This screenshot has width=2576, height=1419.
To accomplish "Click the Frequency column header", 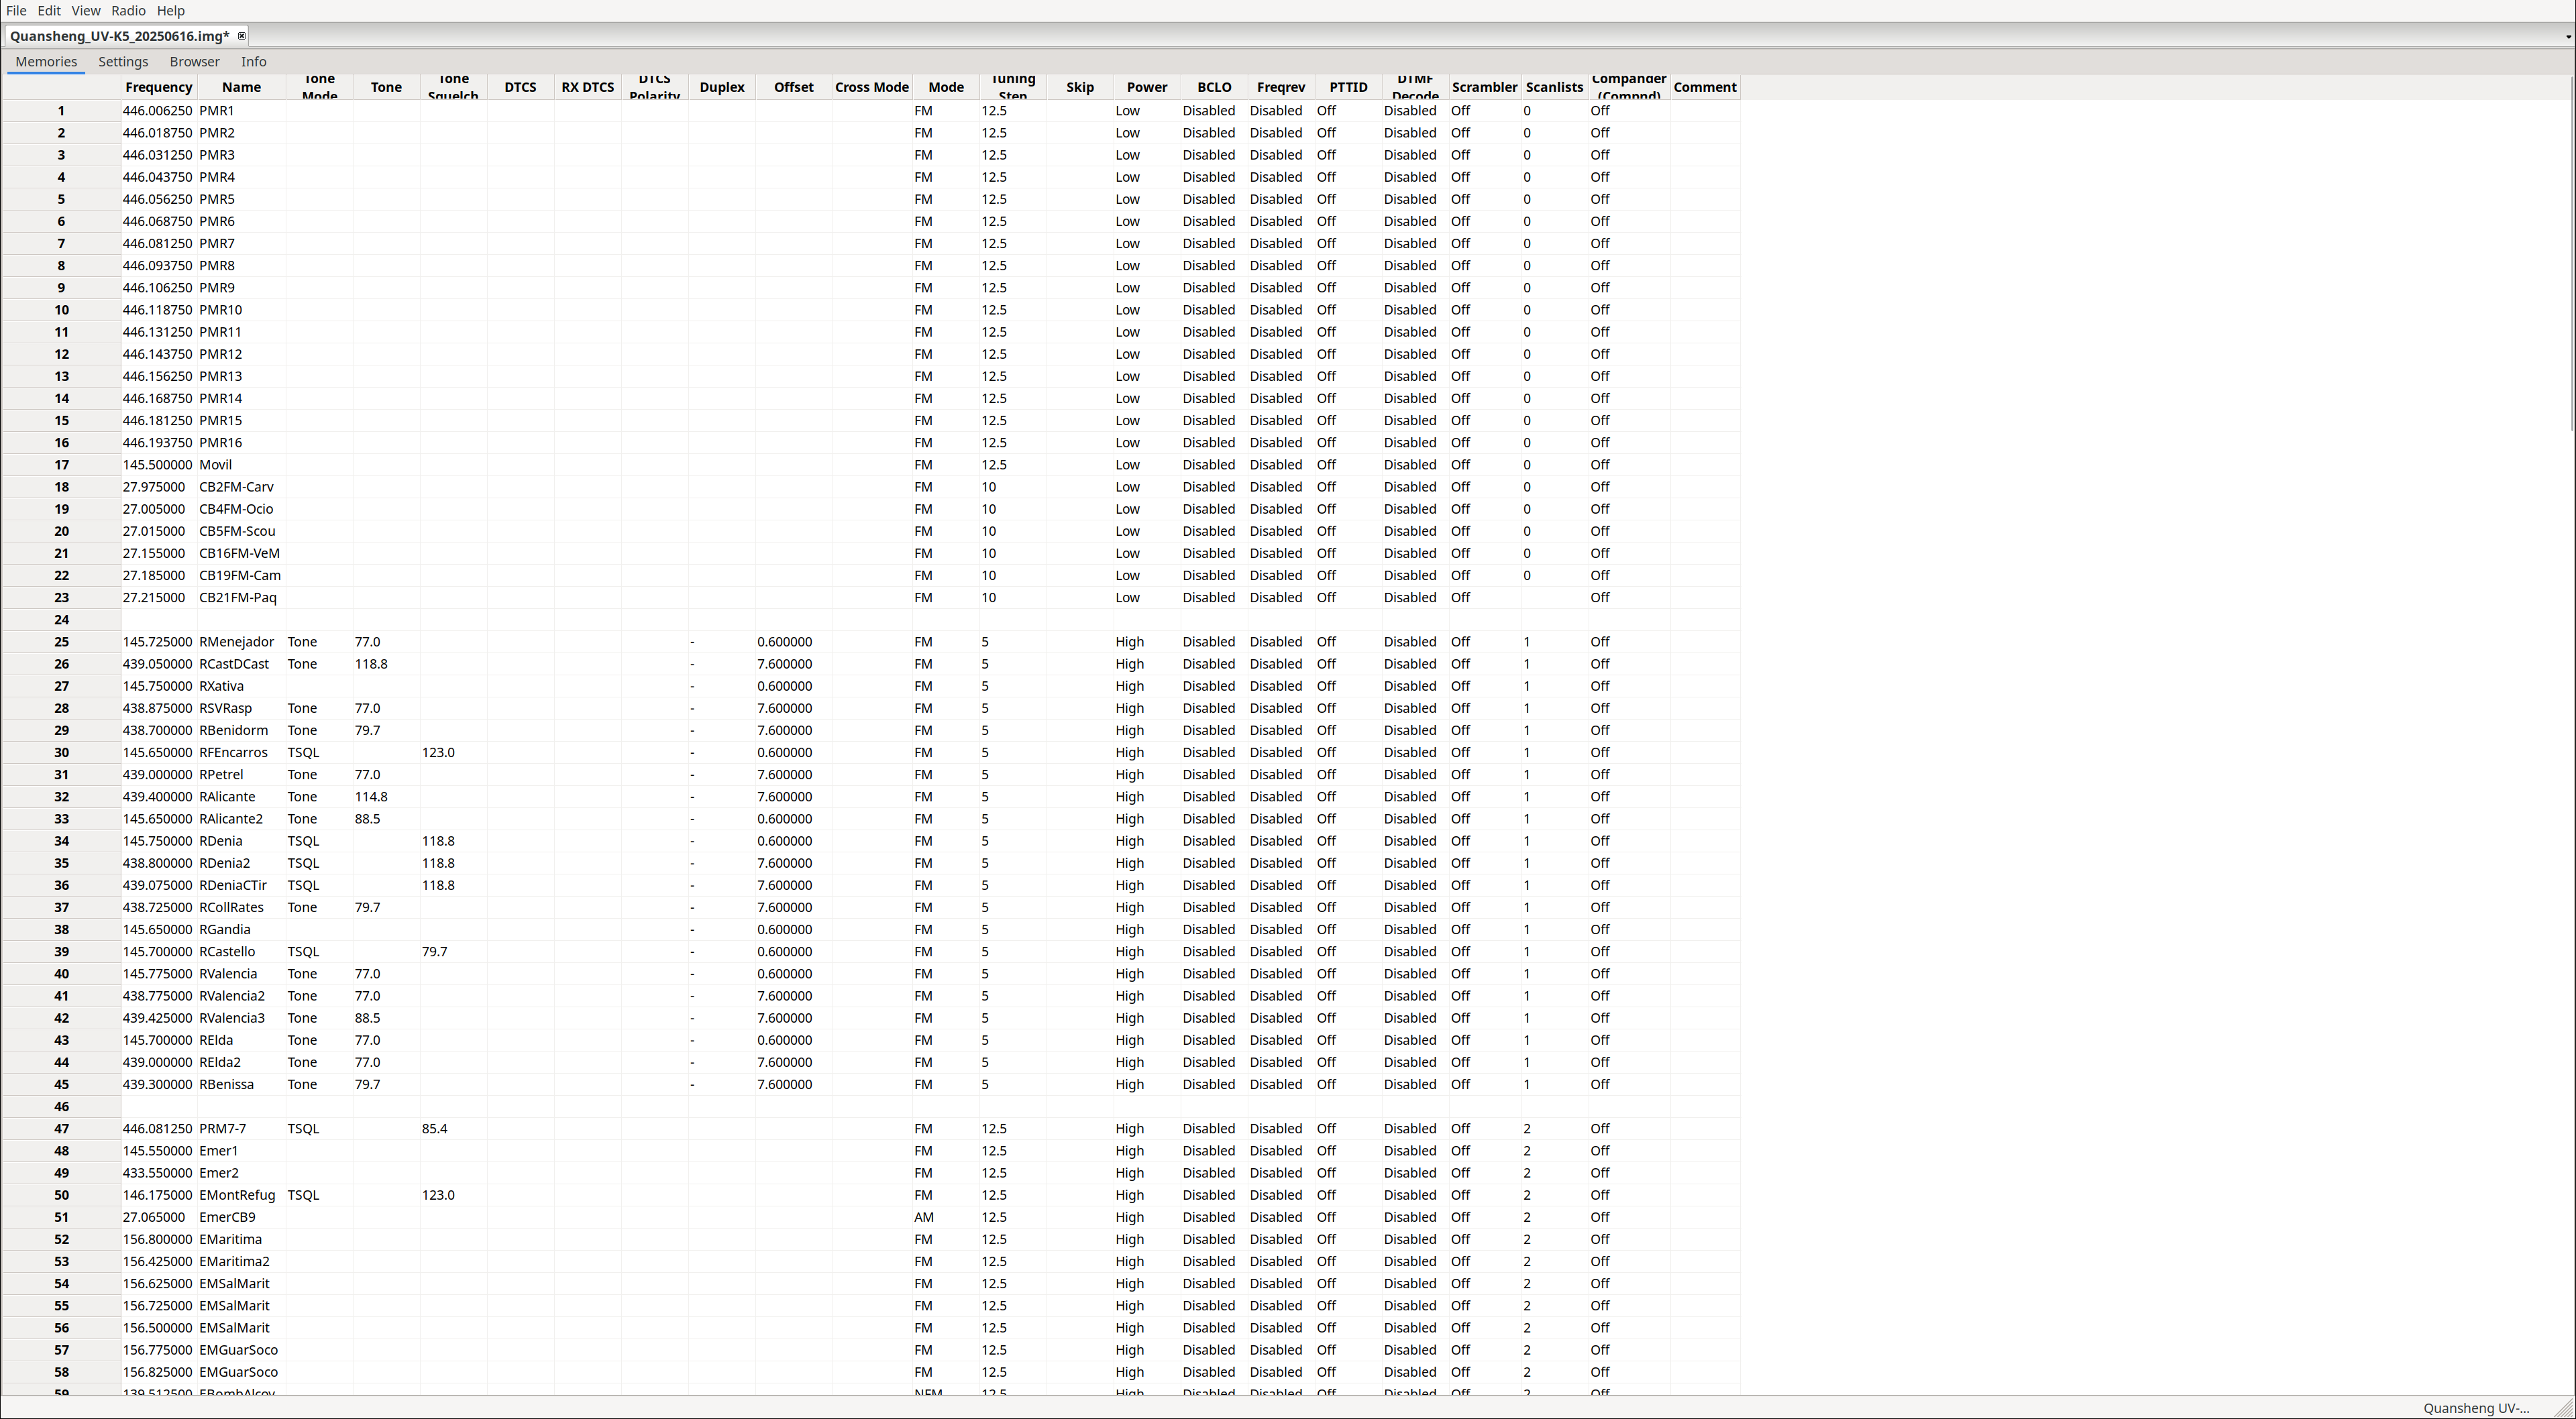I will click(158, 88).
